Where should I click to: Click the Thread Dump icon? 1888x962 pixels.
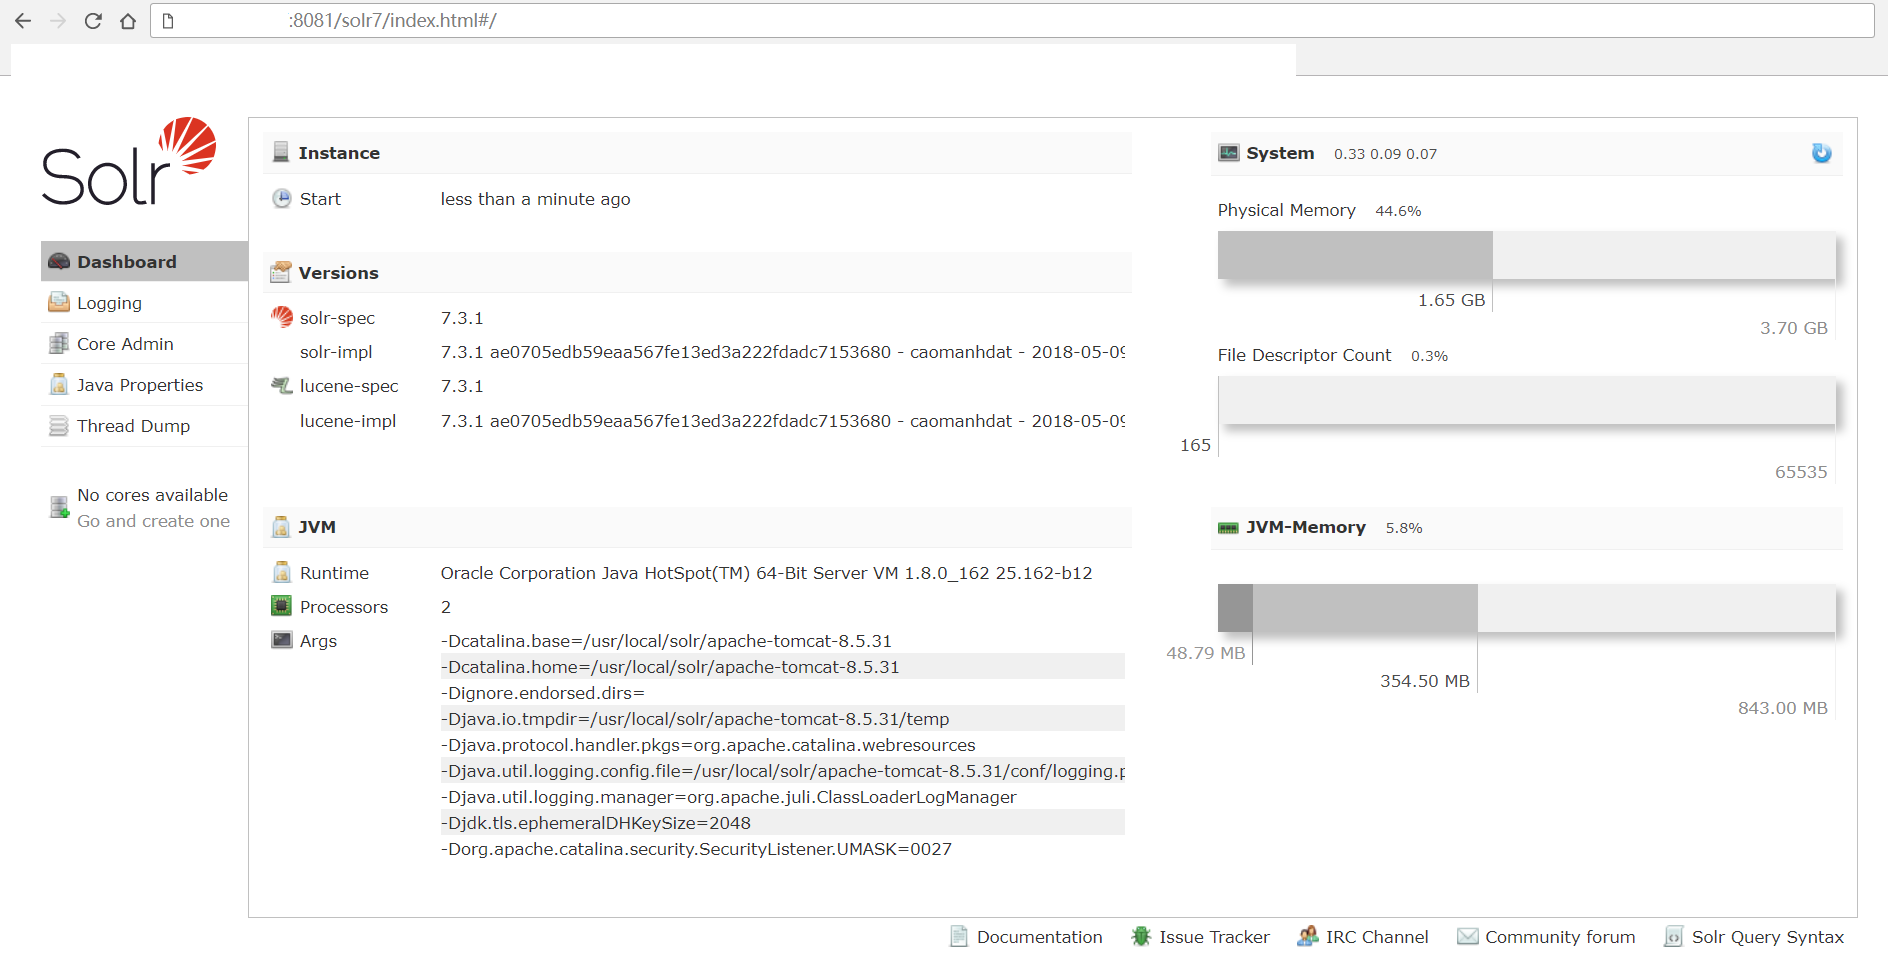[59, 425]
